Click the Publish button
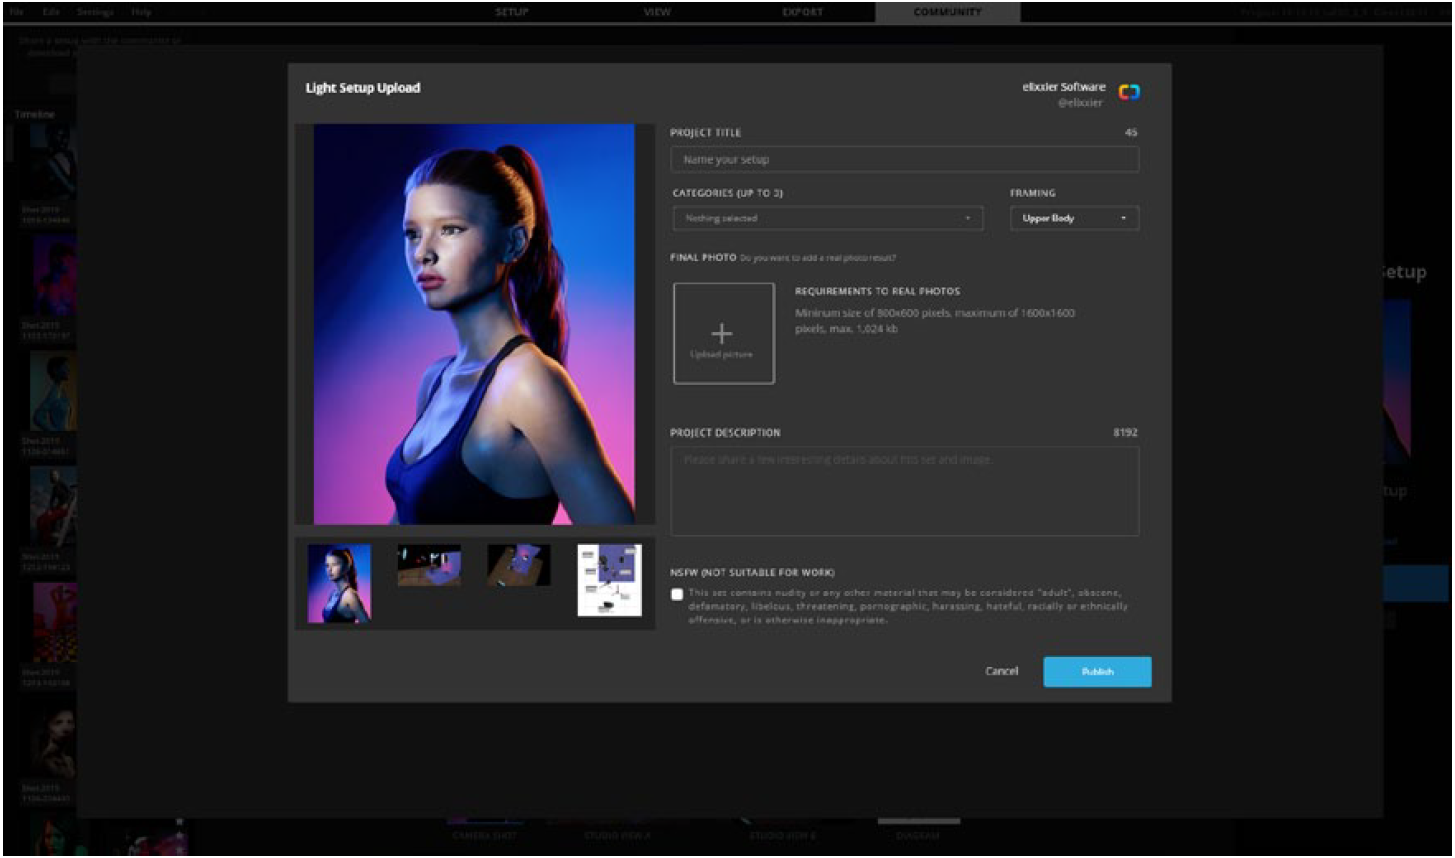Image resolution: width=1455 pixels, height=858 pixels. coord(1097,672)
